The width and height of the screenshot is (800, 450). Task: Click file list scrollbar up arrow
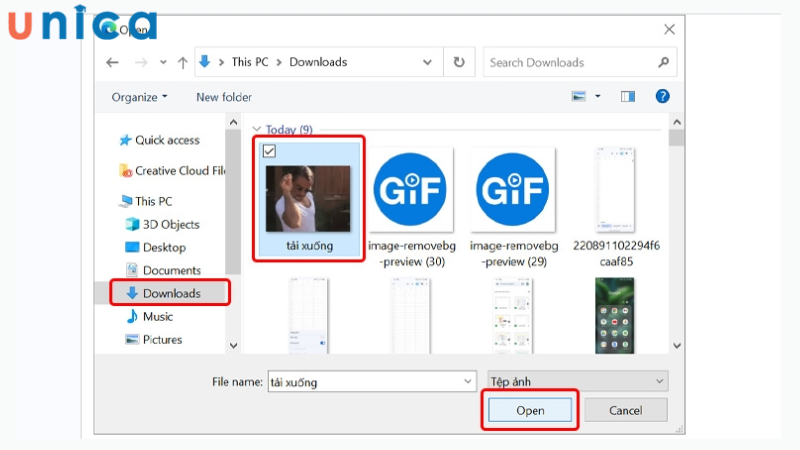click(x=677, y=122)
